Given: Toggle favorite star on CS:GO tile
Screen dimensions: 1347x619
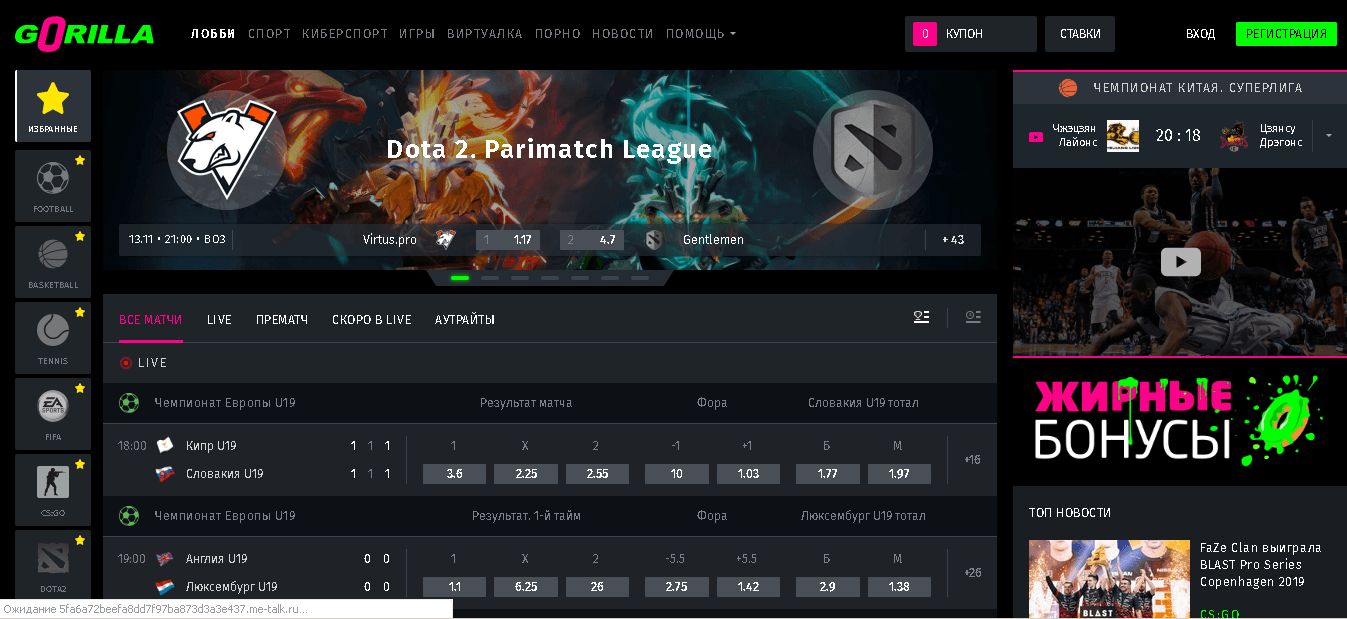Looking at the screenshot, I should click(80, 463).
